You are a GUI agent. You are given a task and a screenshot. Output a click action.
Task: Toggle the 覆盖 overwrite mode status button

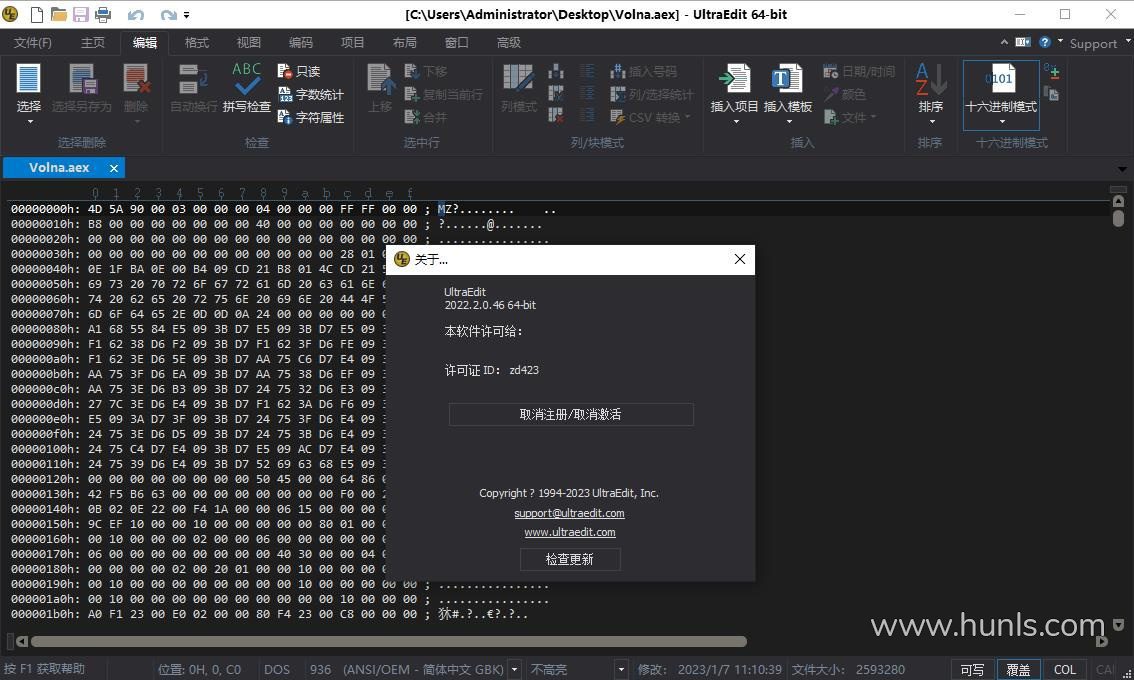[1018, 670]
